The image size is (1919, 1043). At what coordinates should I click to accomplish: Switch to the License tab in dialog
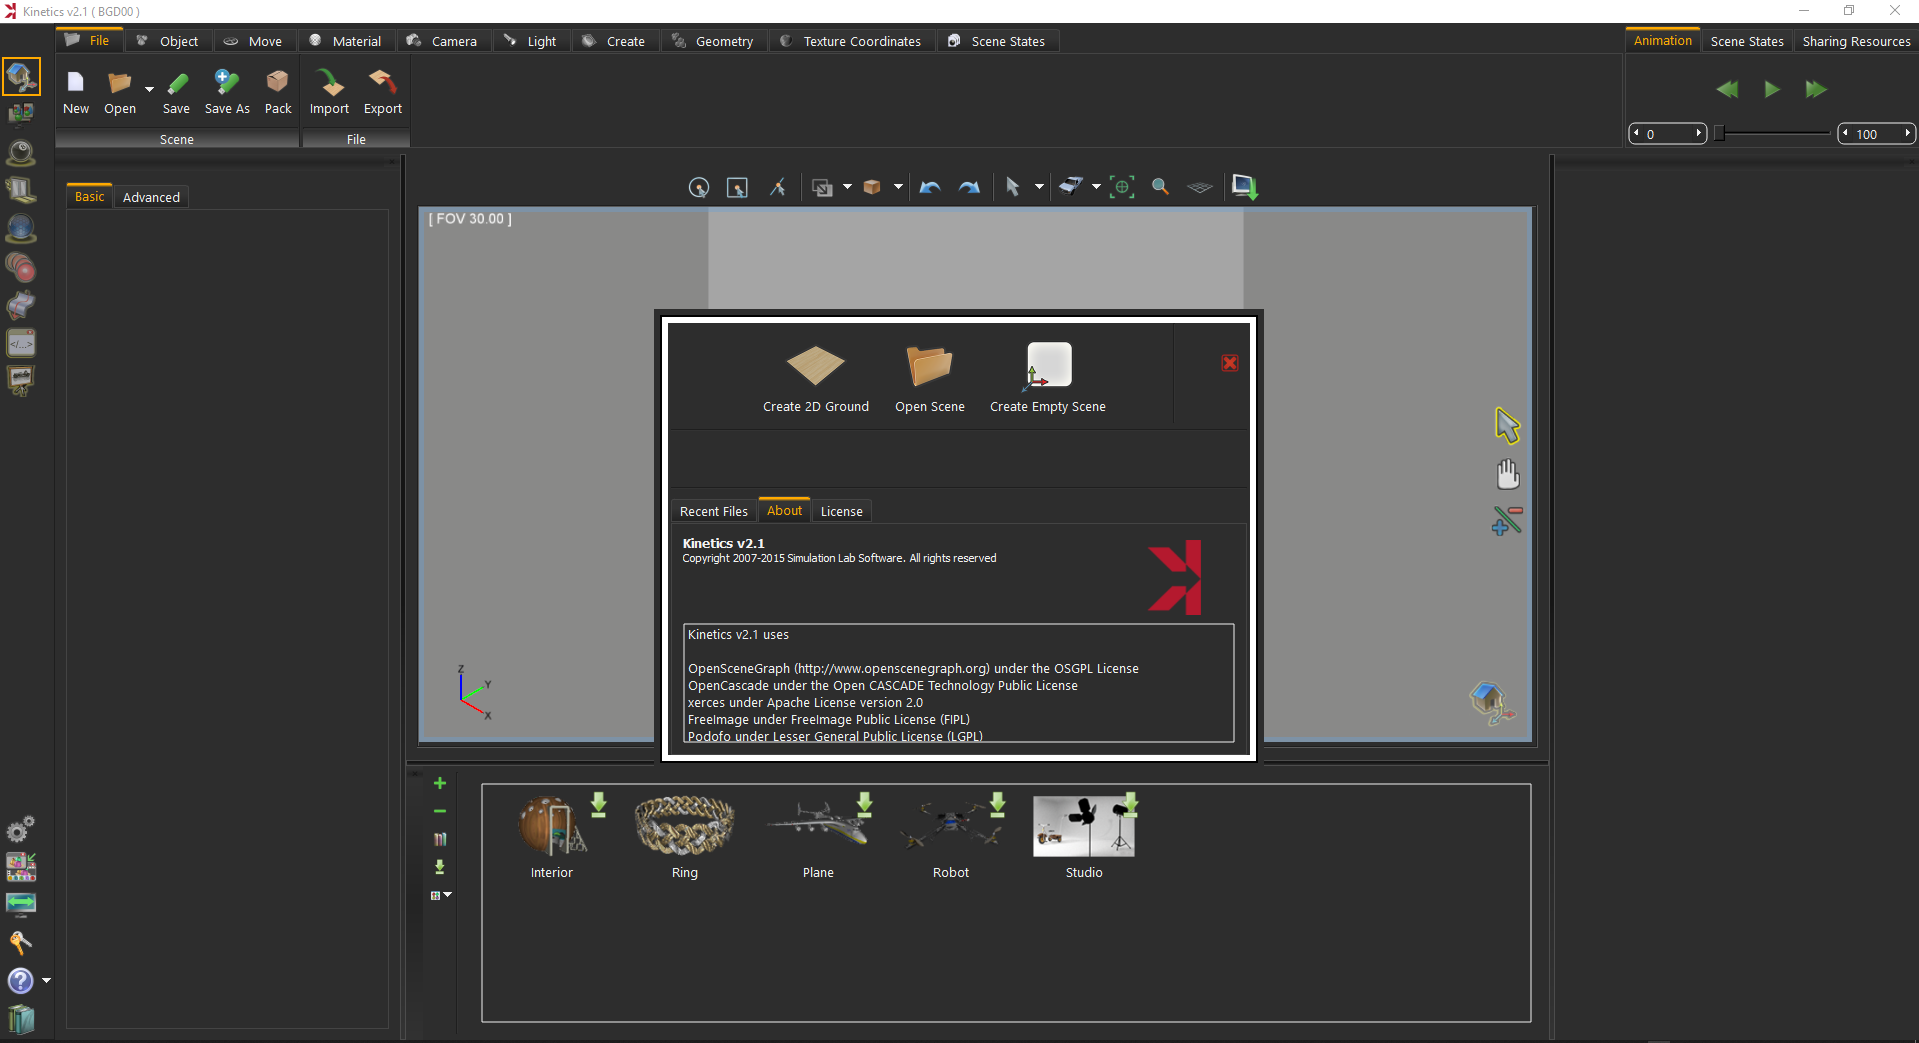coord(841,511)
